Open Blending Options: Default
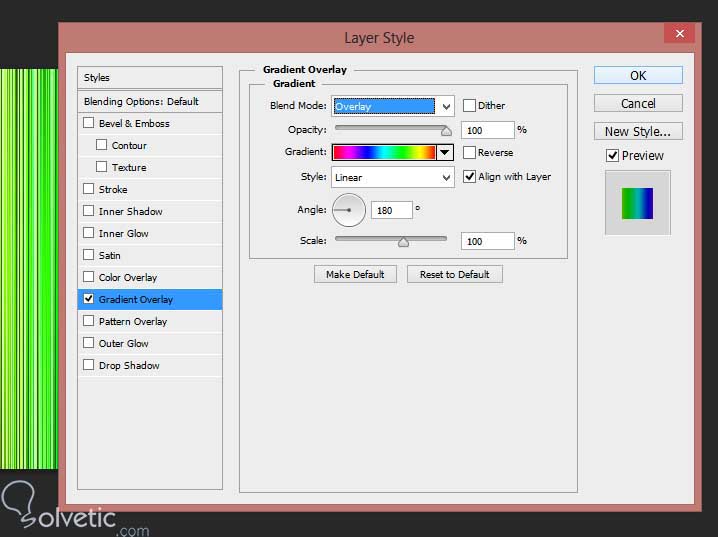The image size is (718, 537). pyautogui.click(x=150, y=101)
